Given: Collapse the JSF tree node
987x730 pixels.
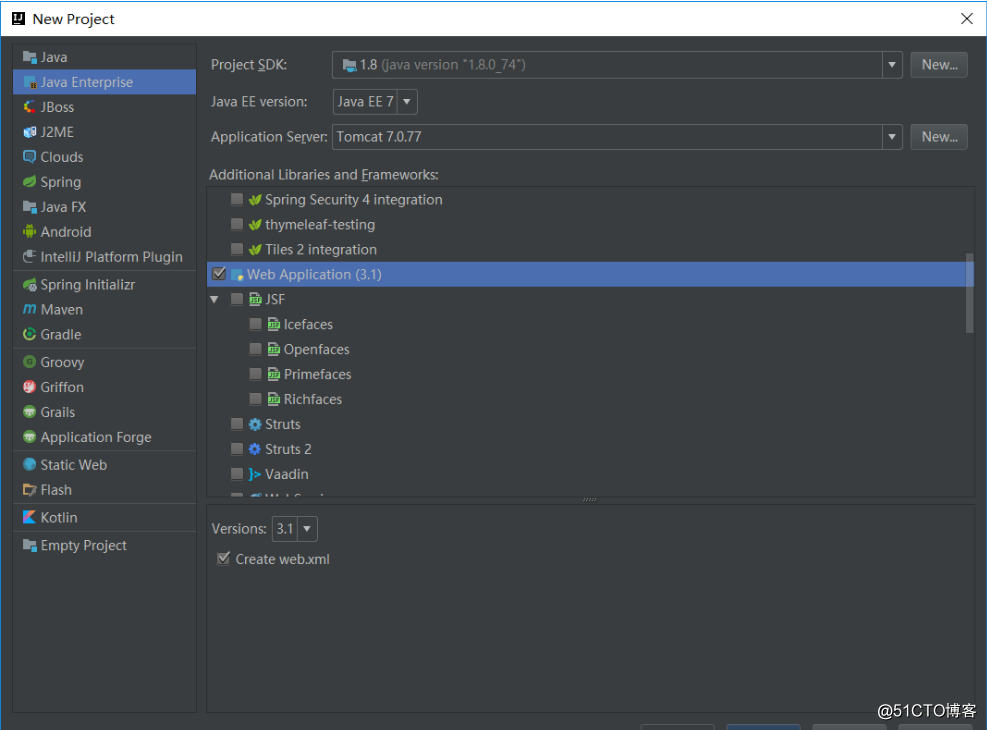Looking at the screenshot, I should tap(215, 300).
